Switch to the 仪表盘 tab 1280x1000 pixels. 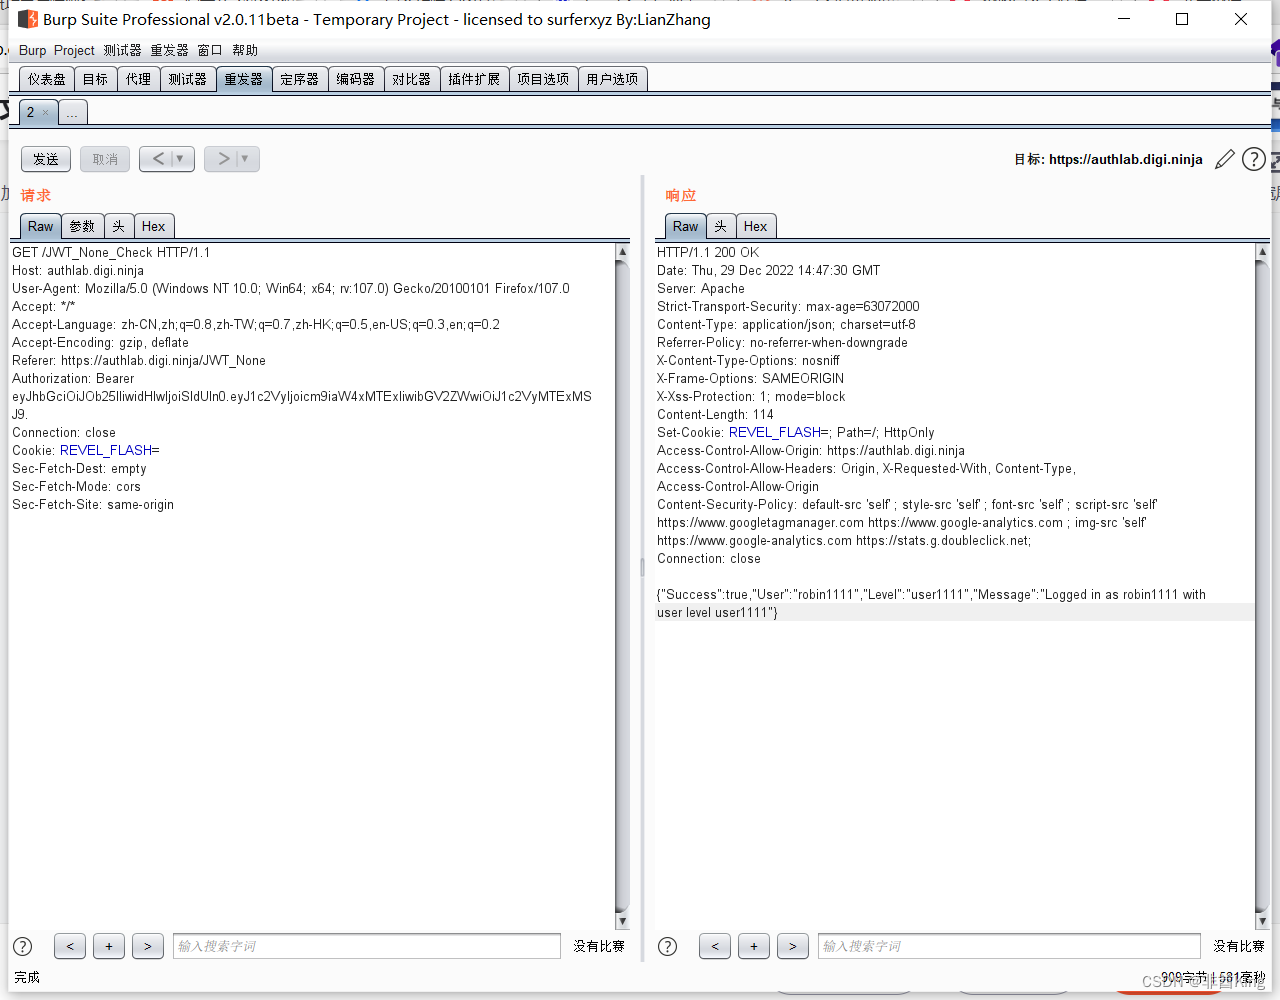point(47,79)
